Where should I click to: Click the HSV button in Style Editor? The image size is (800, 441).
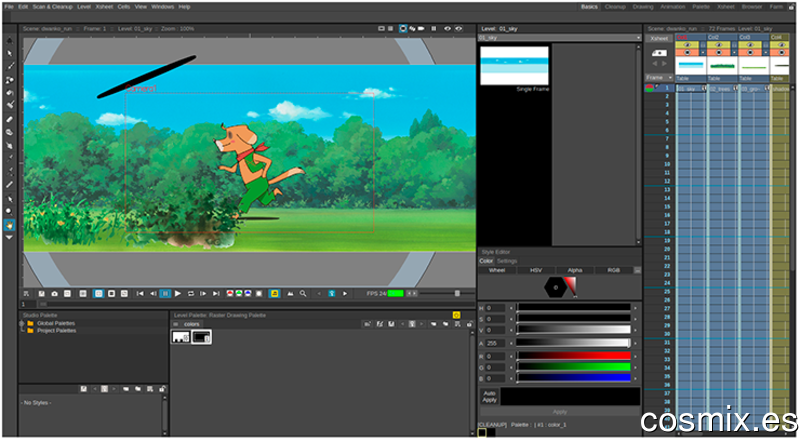pyautogui.click(x=536, y=271)
